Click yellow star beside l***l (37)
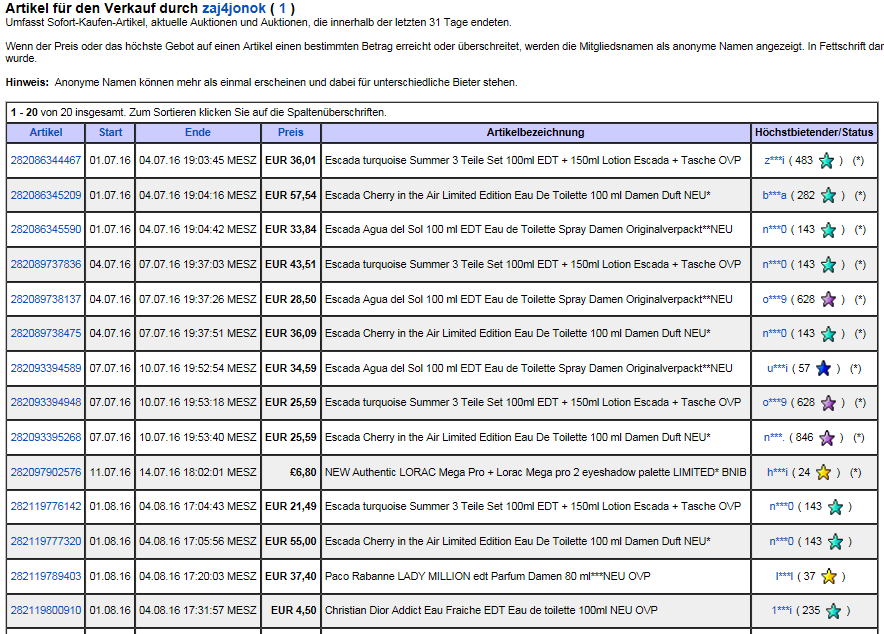 (x=829, y=577)
